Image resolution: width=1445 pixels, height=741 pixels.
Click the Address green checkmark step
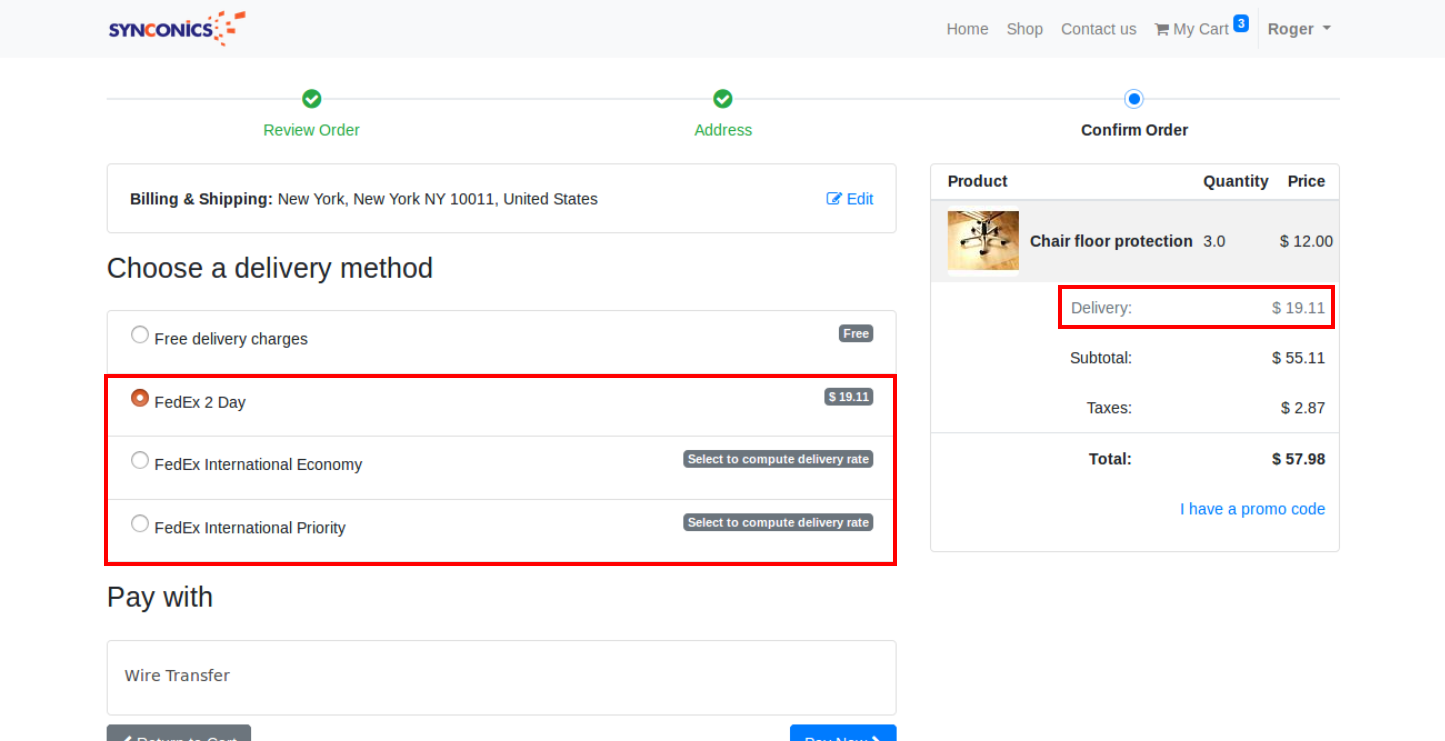coord(723,99)
